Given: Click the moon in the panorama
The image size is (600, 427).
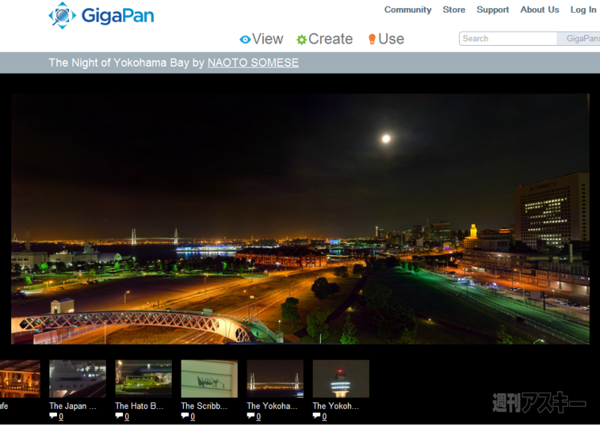Looking at the screenshot, I should (x=386, y=139).
